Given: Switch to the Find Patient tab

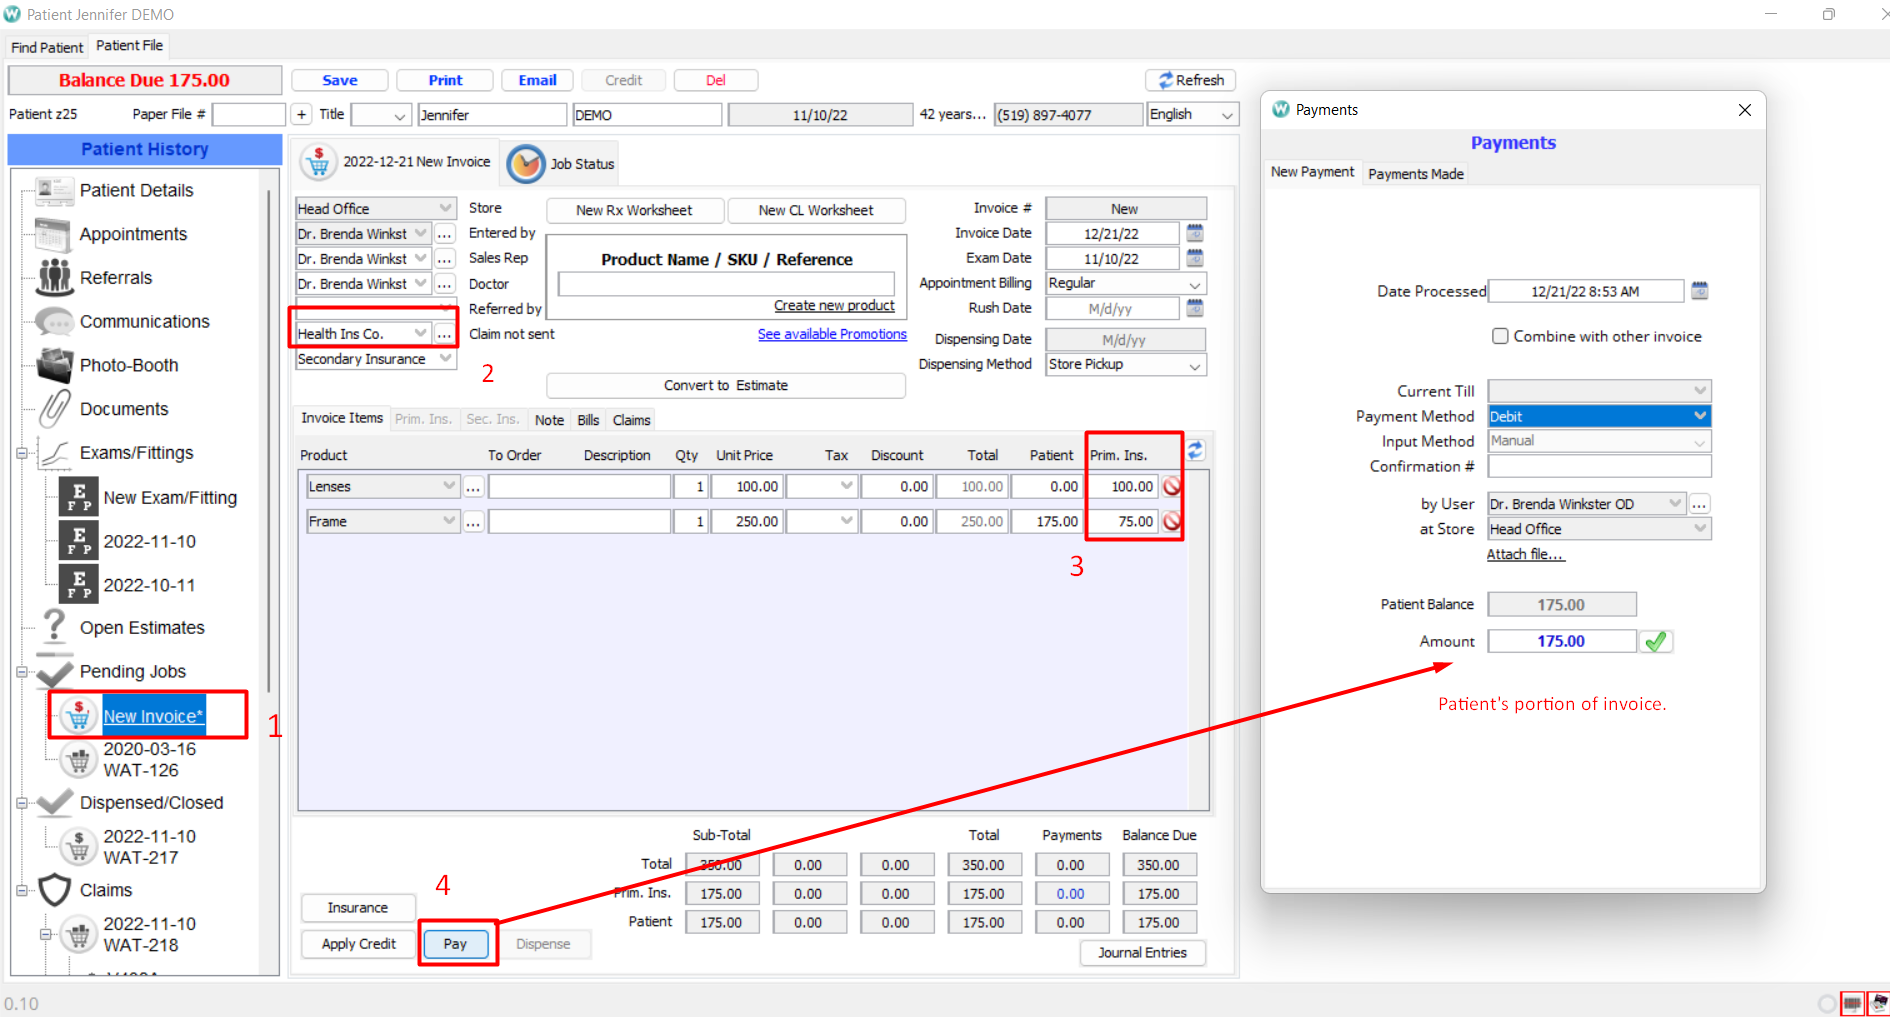Looking at the screenshot, I should tap(46, 46).
